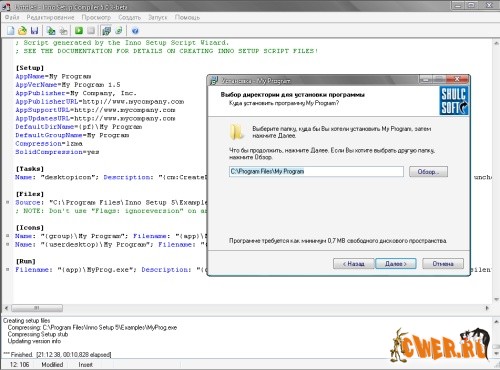Screen dimensions: 500x370
Task: Click the New script toolbar icon
Action: pyautogui.click(x=11, y=31)
